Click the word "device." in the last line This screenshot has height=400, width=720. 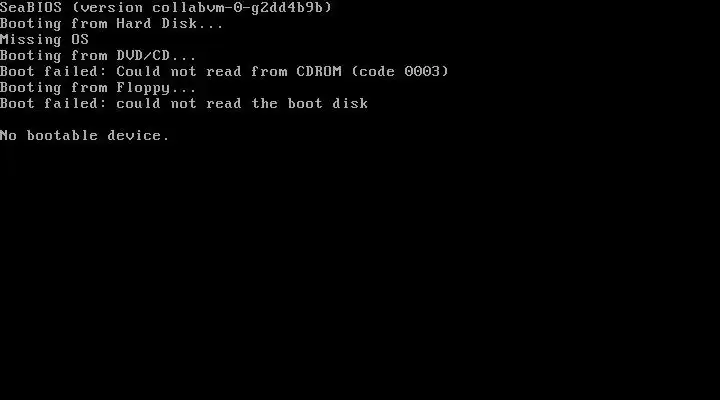(138, 135)
